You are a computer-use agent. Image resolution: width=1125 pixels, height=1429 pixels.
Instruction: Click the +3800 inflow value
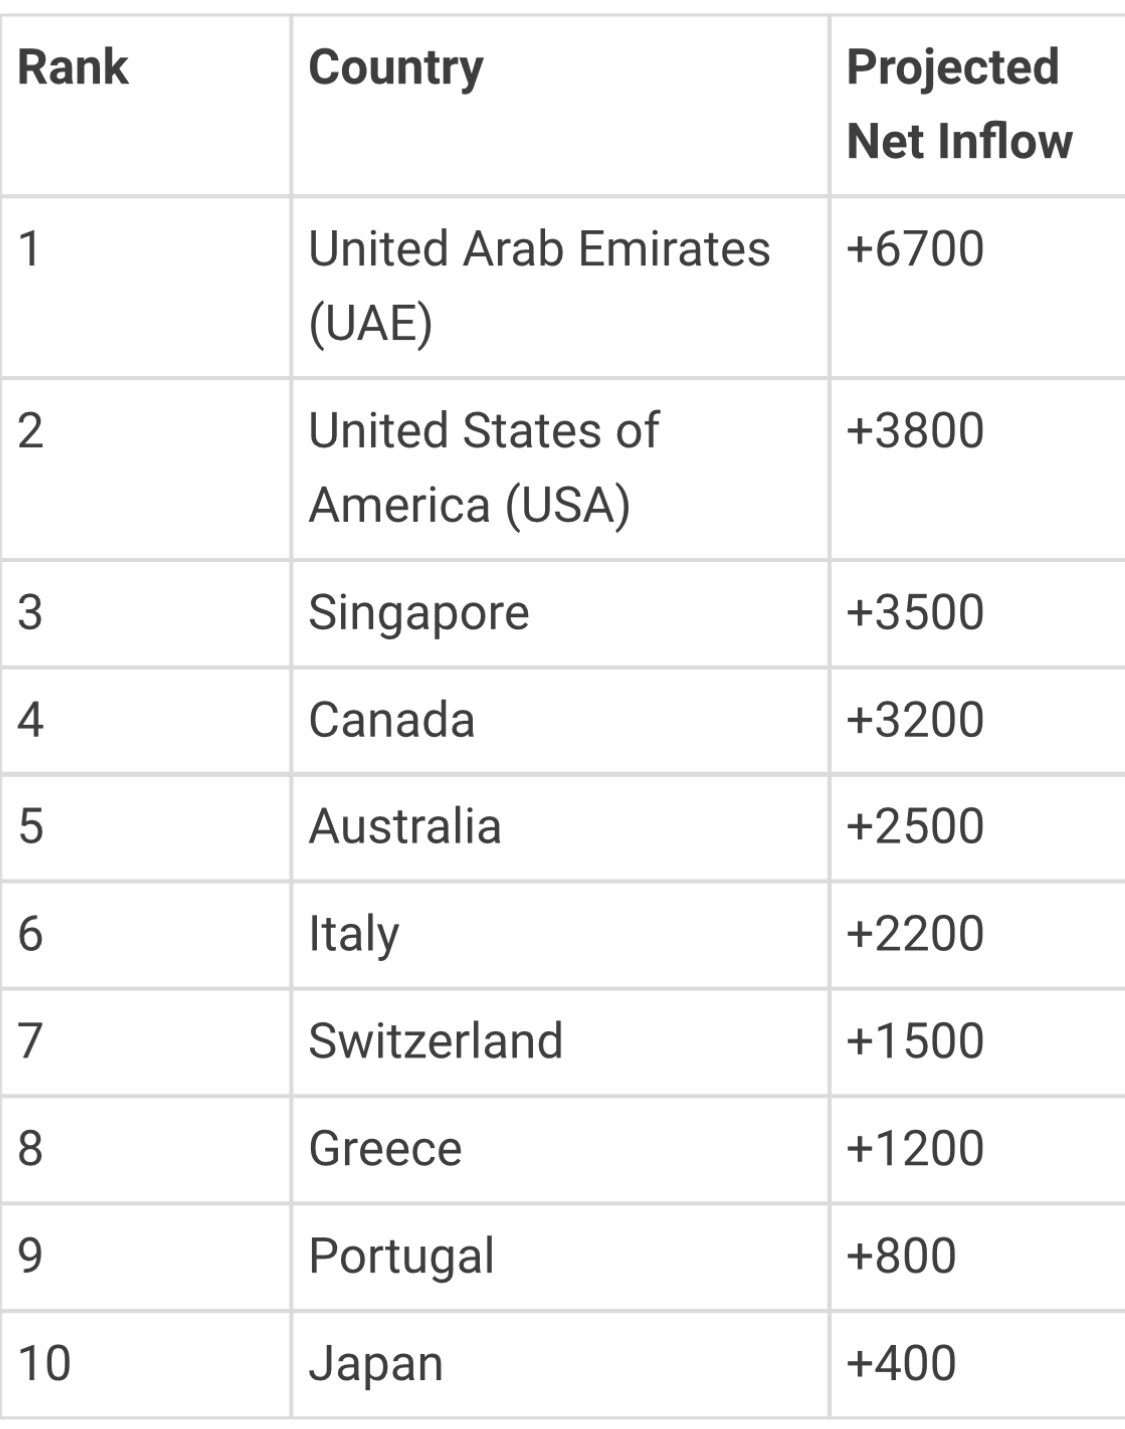click(x=915, y=431)
